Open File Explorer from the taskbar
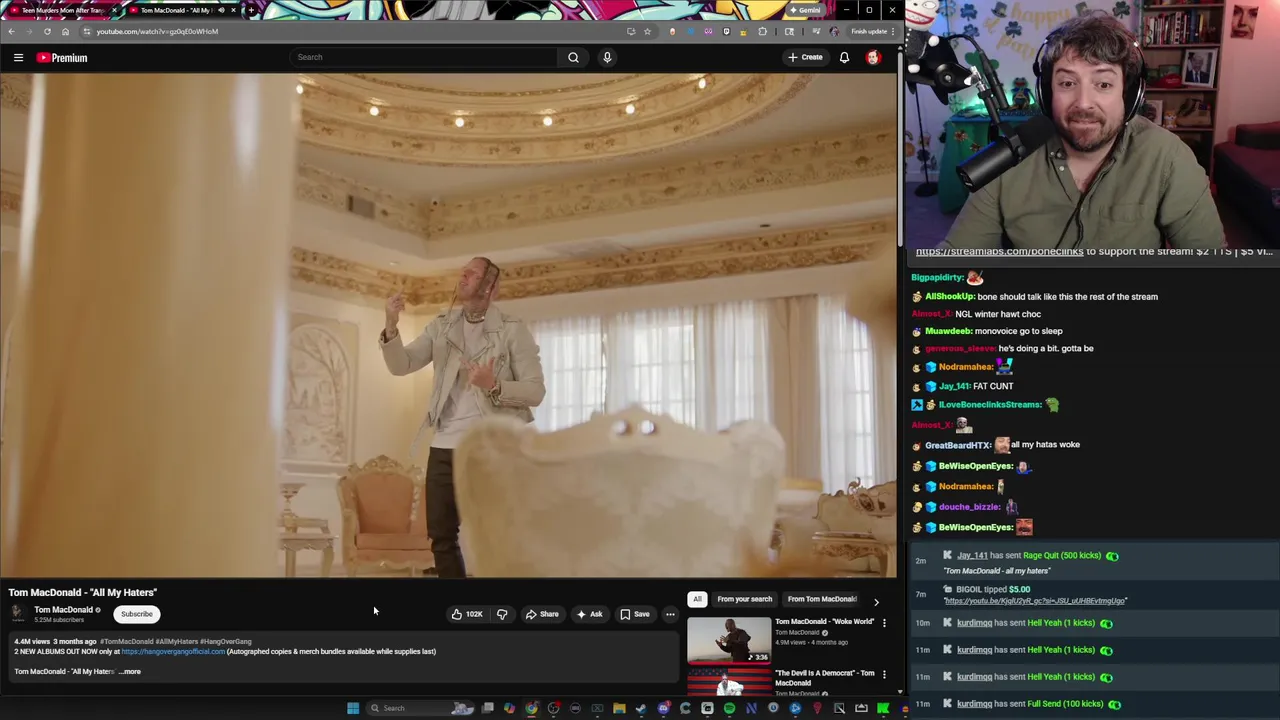The width and height of the screenshot is (1280, 720). (x=619, y=708)
